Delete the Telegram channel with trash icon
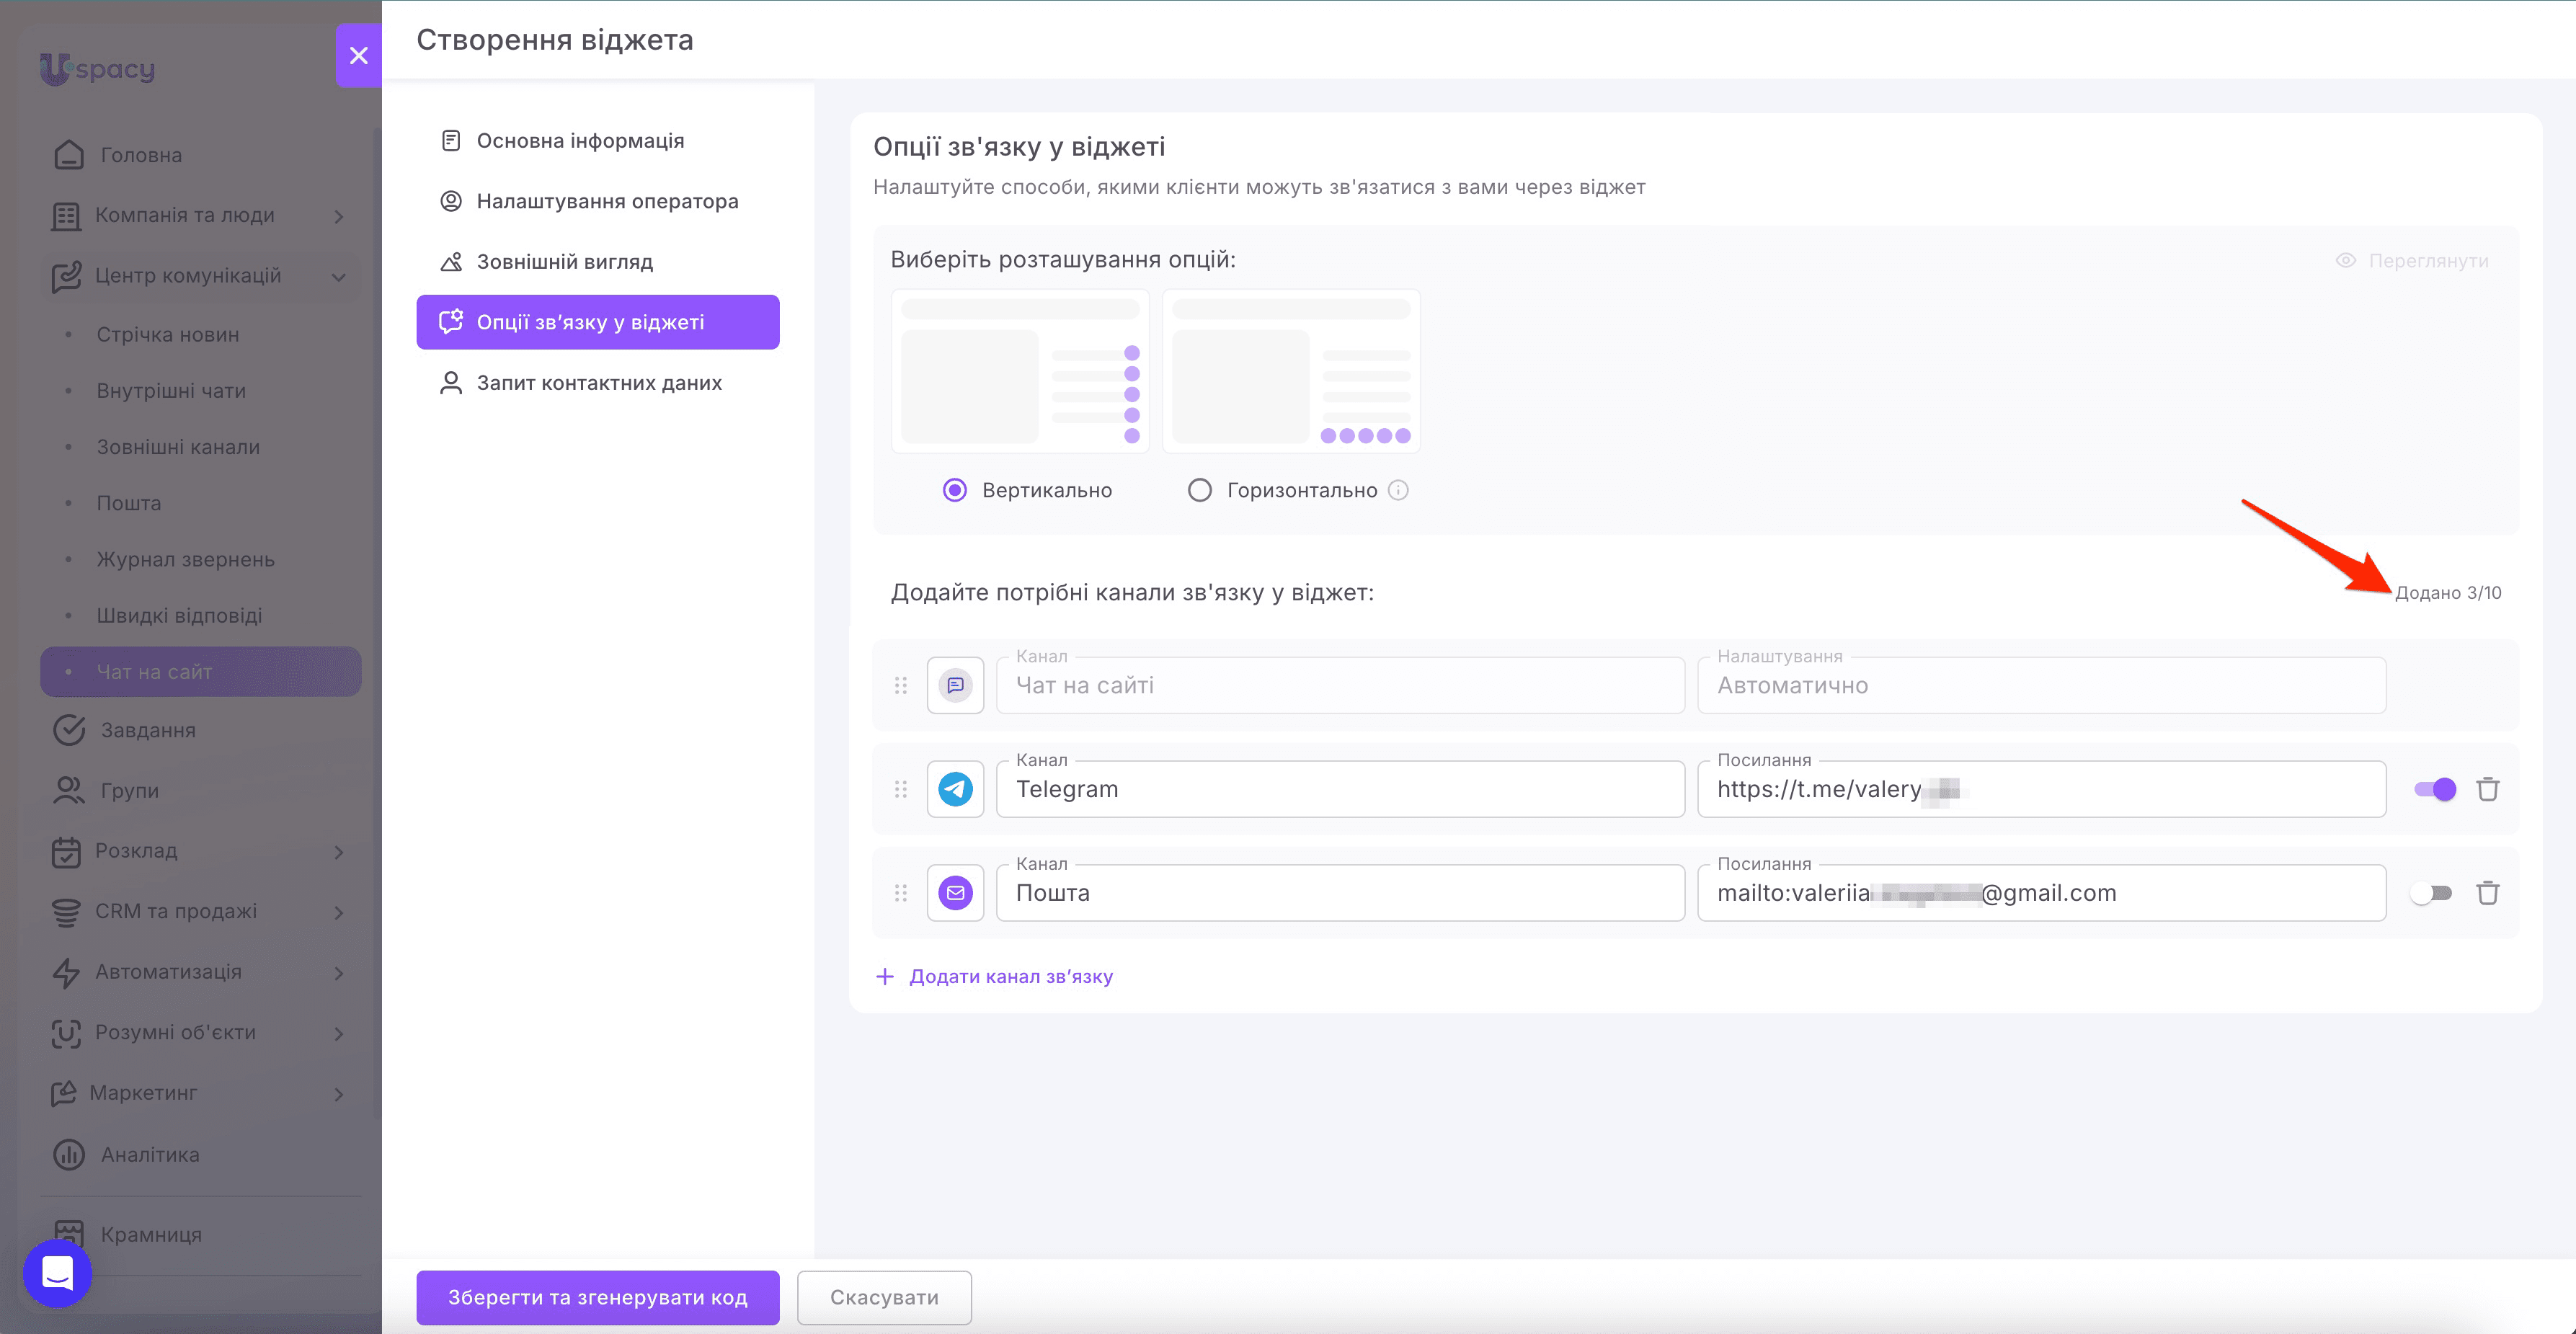The width and height of the screenshot is (2576, 1334). (2487, 789)
